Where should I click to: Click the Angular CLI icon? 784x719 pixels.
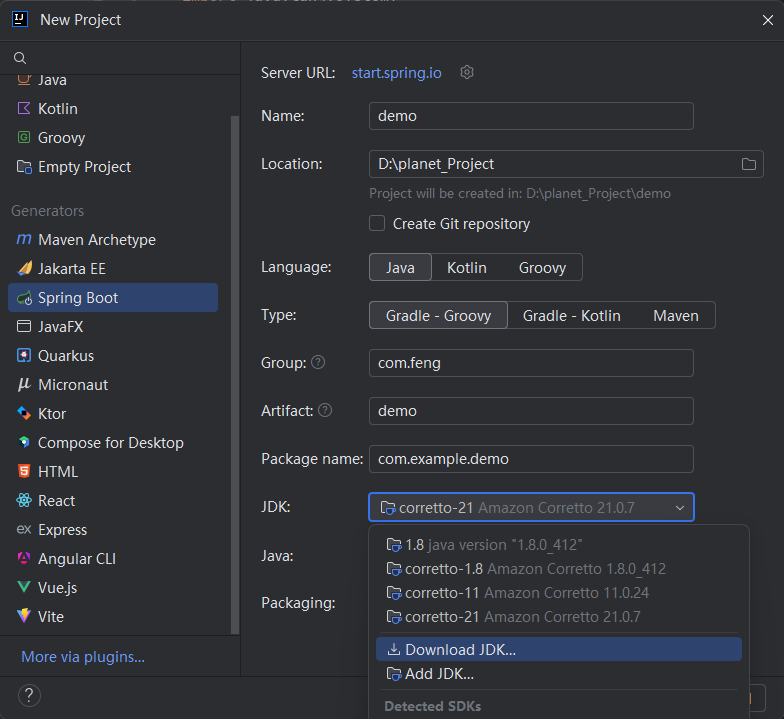(24, 558)
